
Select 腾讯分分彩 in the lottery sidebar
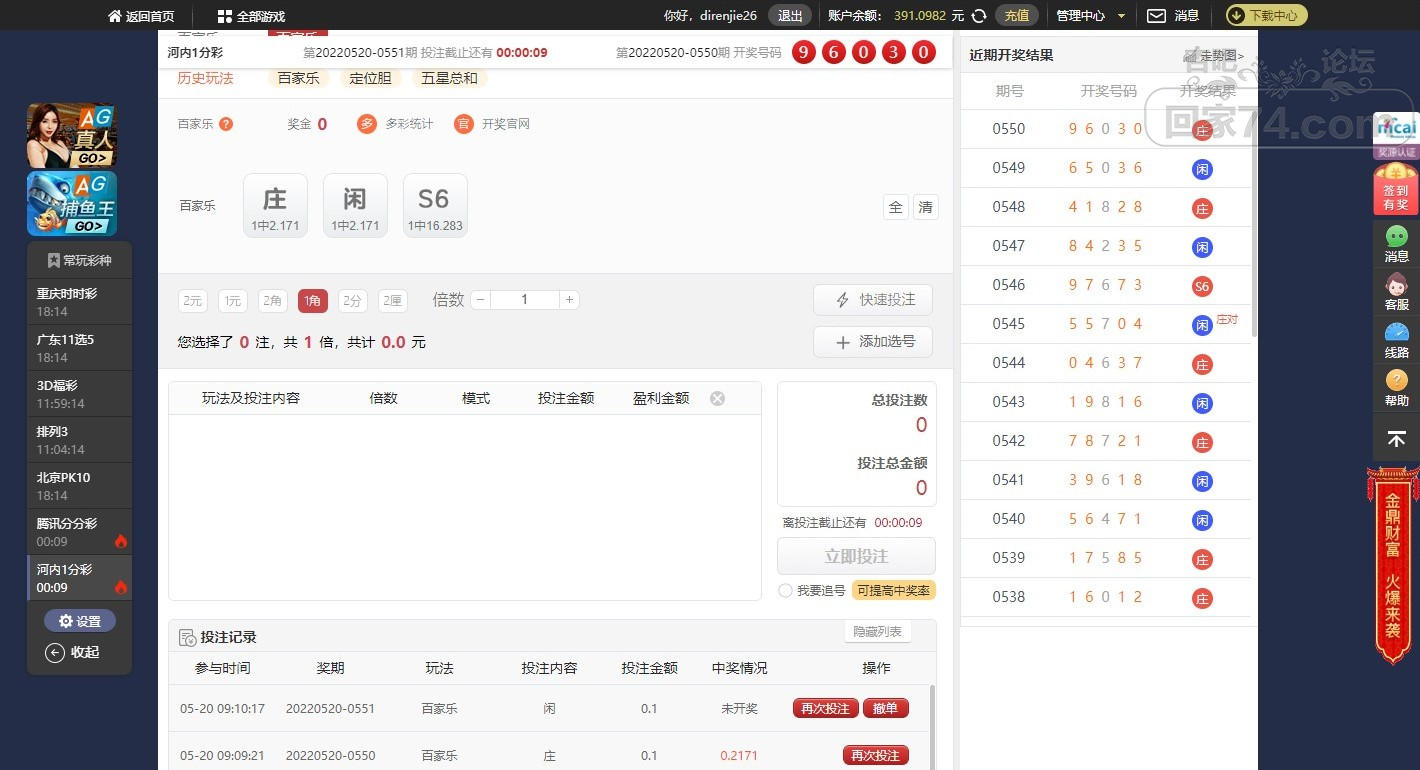click(79, 532)
